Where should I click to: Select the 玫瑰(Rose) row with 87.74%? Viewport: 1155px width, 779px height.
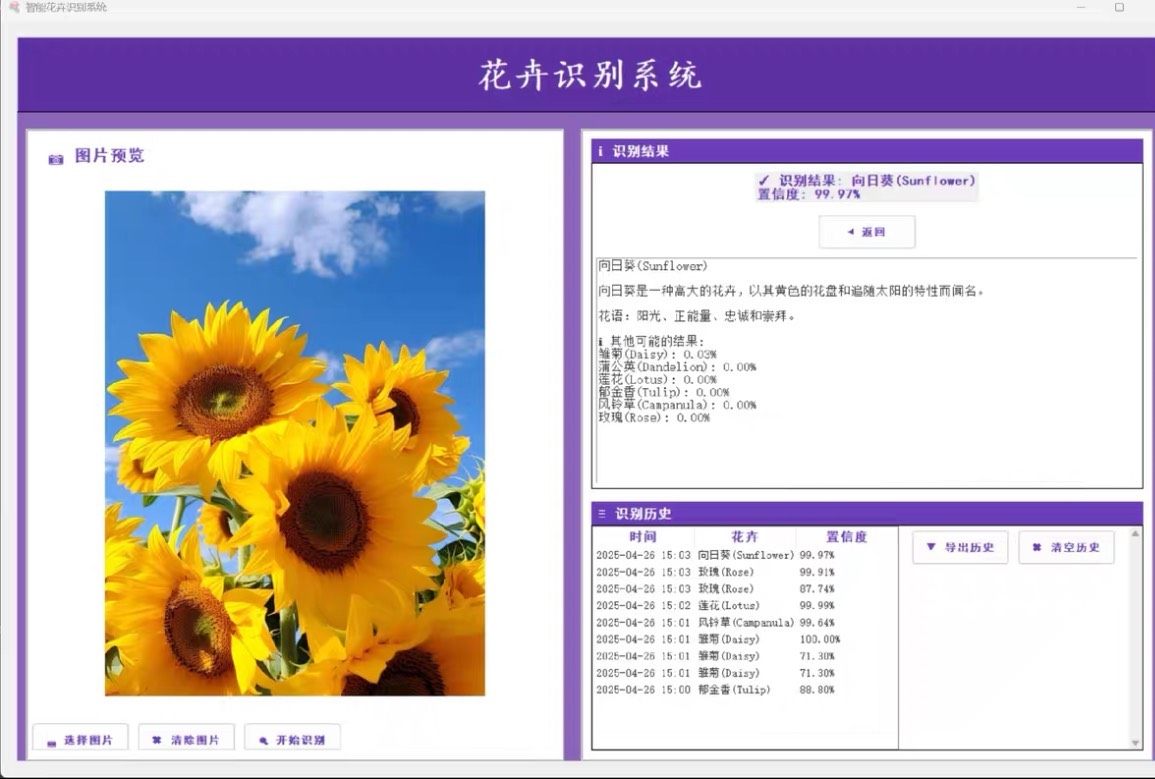tap(745, 589)
